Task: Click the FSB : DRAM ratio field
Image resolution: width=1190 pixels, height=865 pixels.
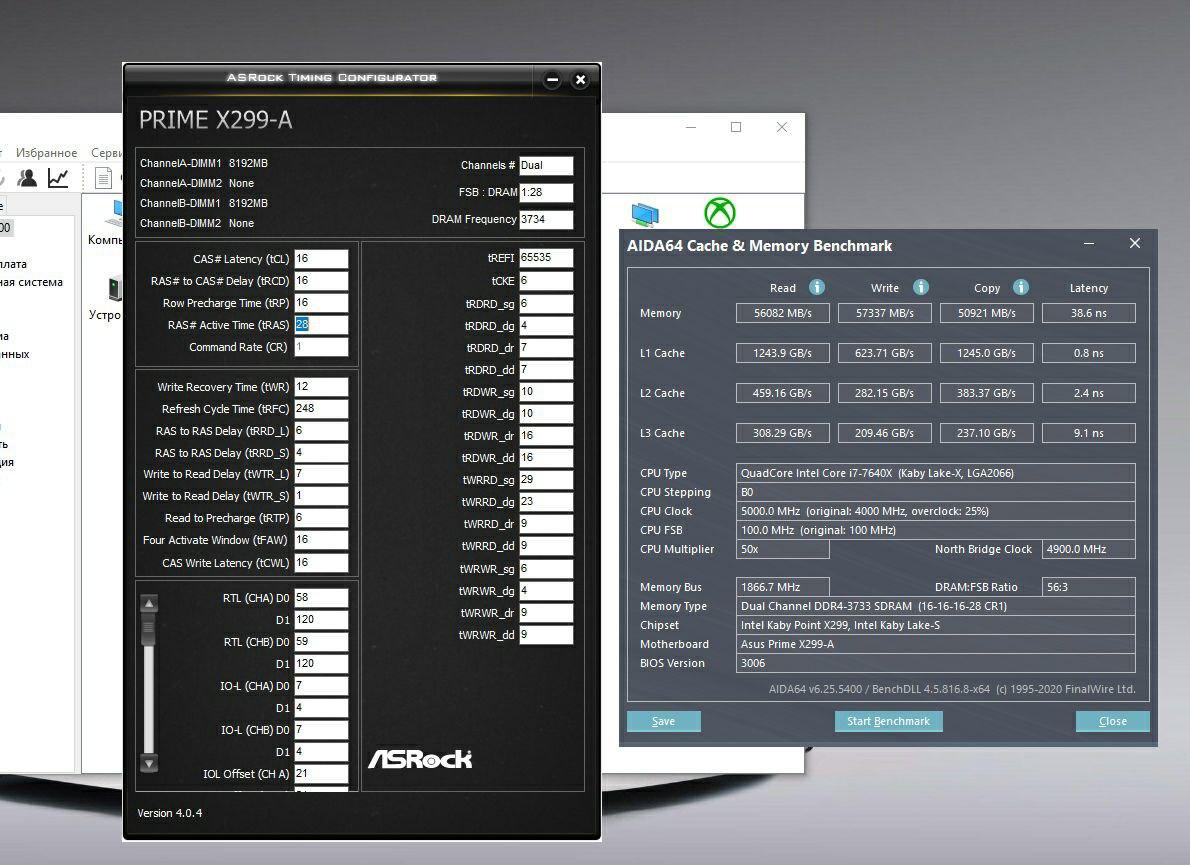Action: point(546,193)
